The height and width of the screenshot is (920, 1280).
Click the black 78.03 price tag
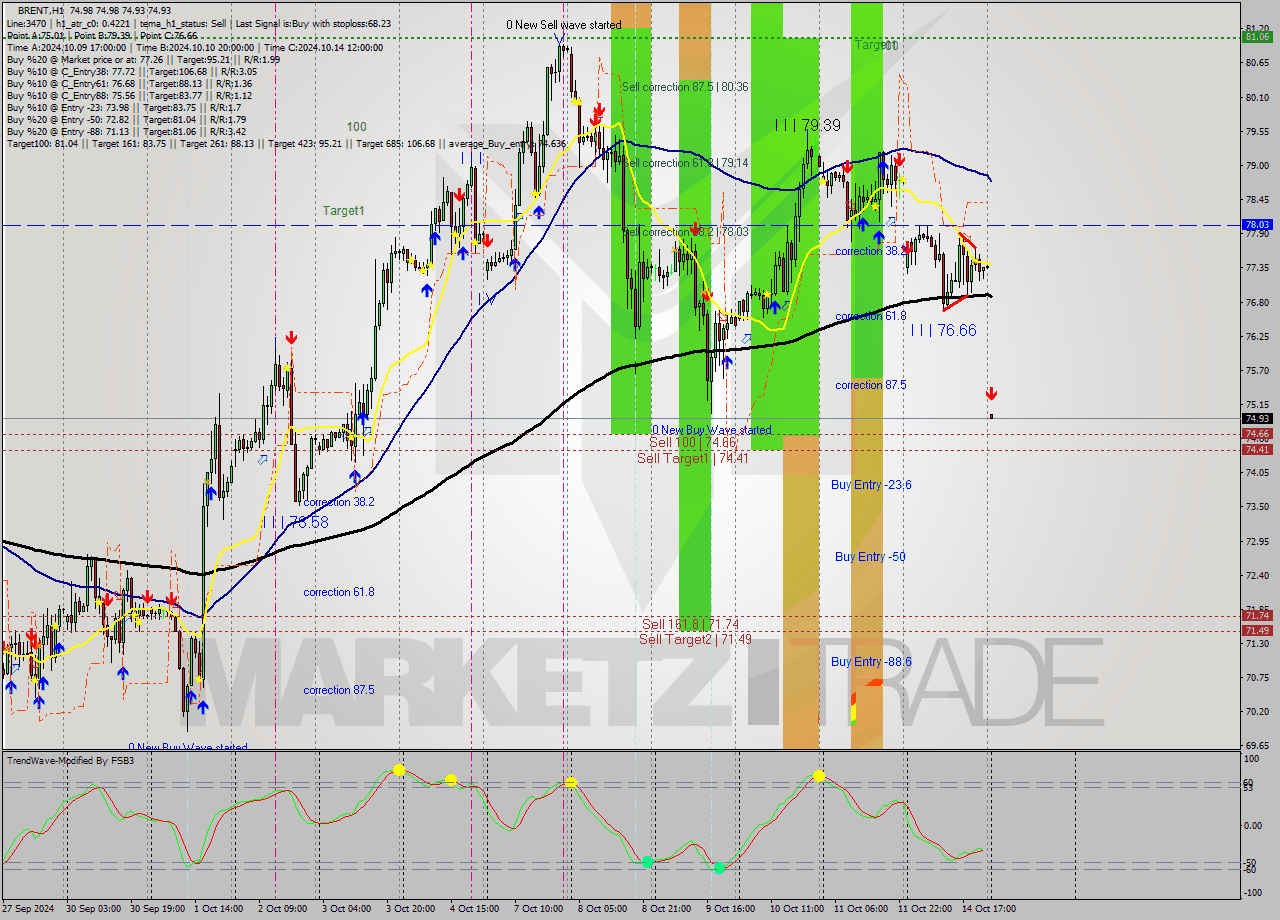pyautogui.click(x=1257, y=225)
